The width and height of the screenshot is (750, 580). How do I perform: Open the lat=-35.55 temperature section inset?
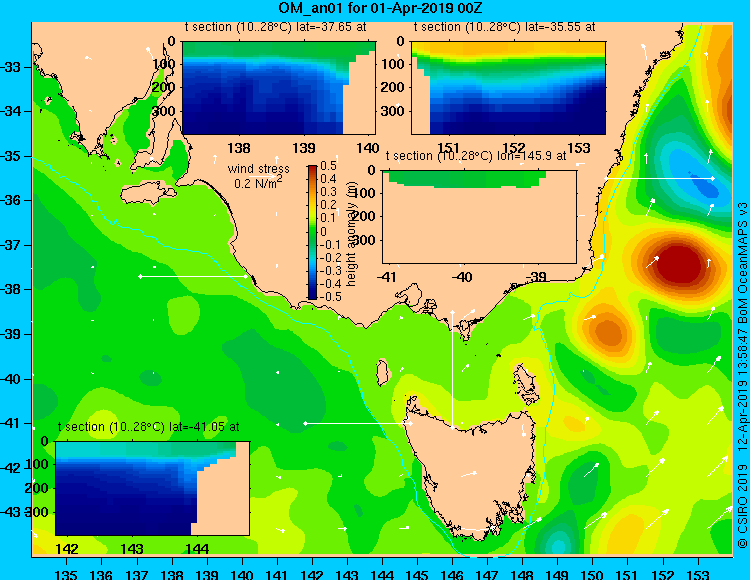pyautogui.click(x=508, y=88)
